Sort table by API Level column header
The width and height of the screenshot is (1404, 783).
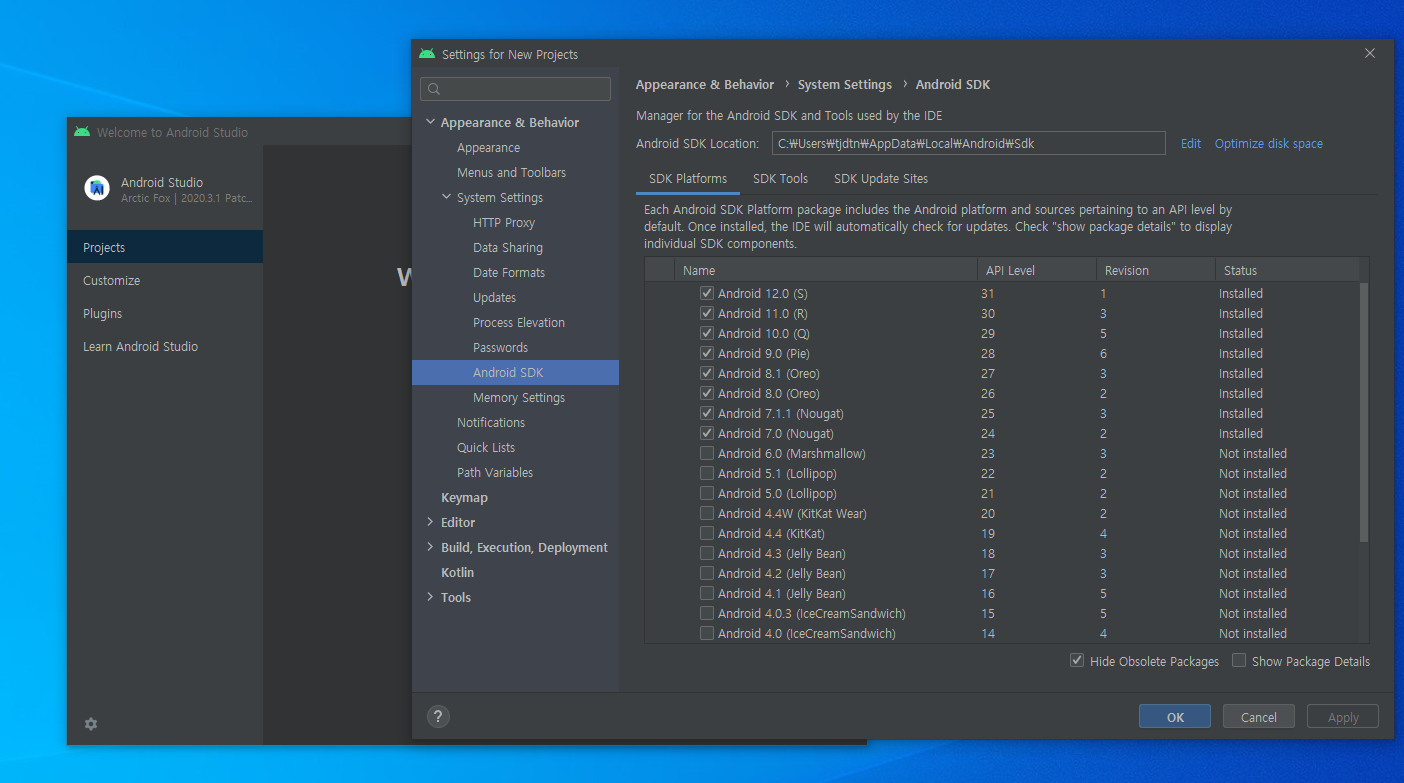(1036, 270)
